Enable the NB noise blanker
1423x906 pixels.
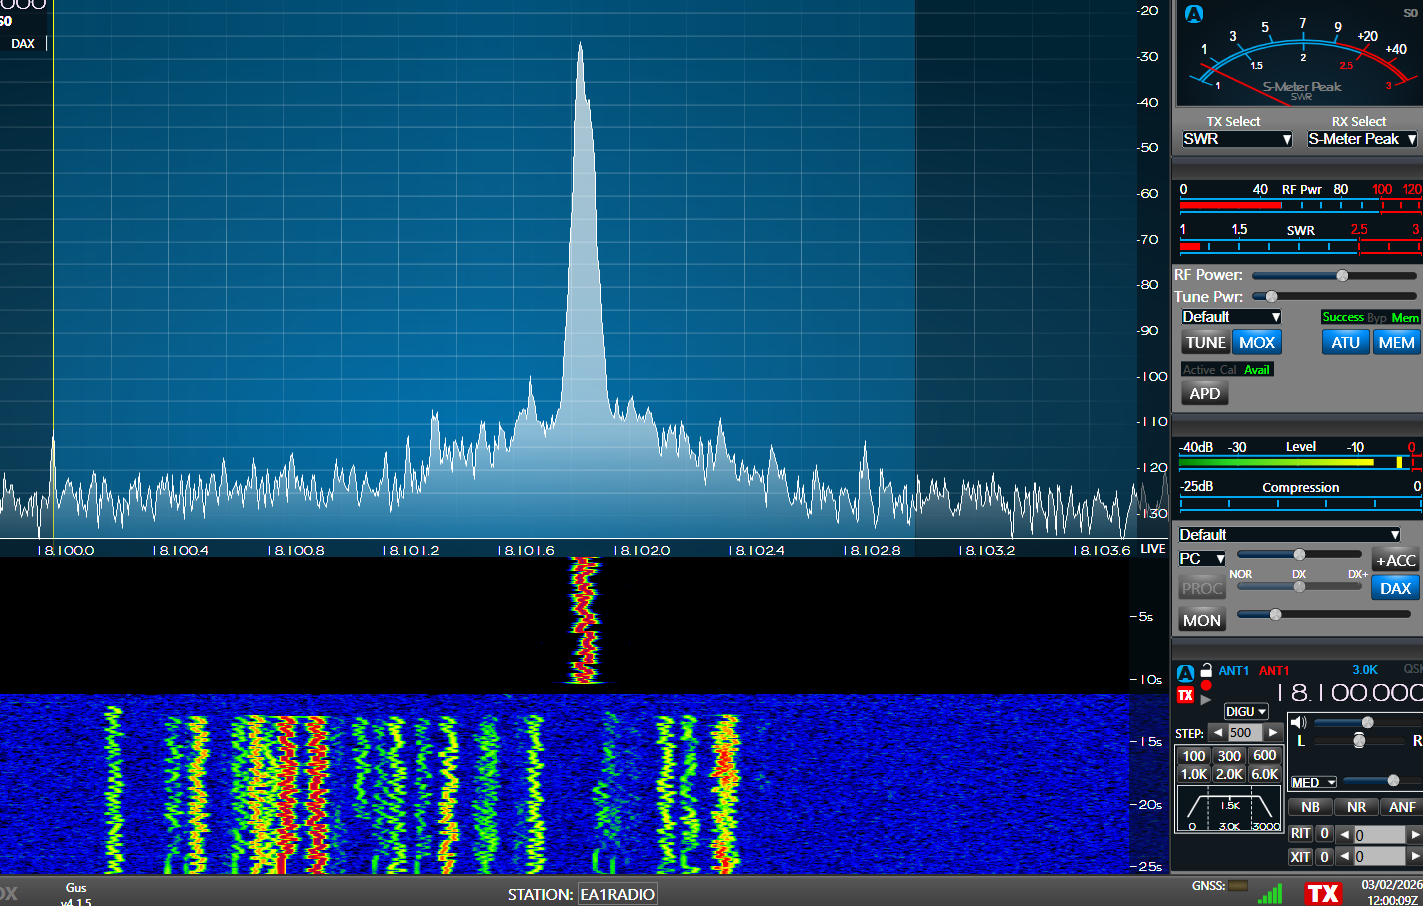(1310, 807)
